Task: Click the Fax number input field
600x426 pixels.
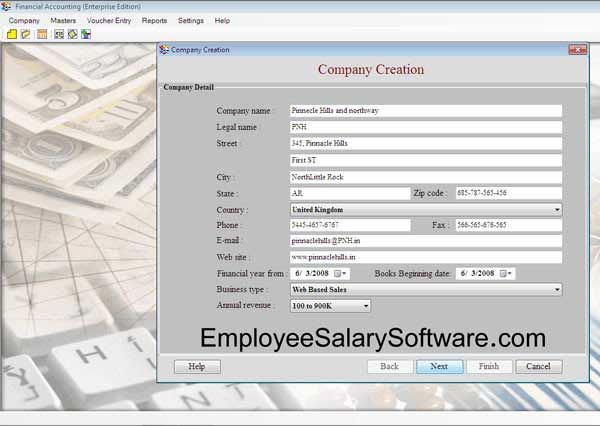Action: click(x=509, y=225)
